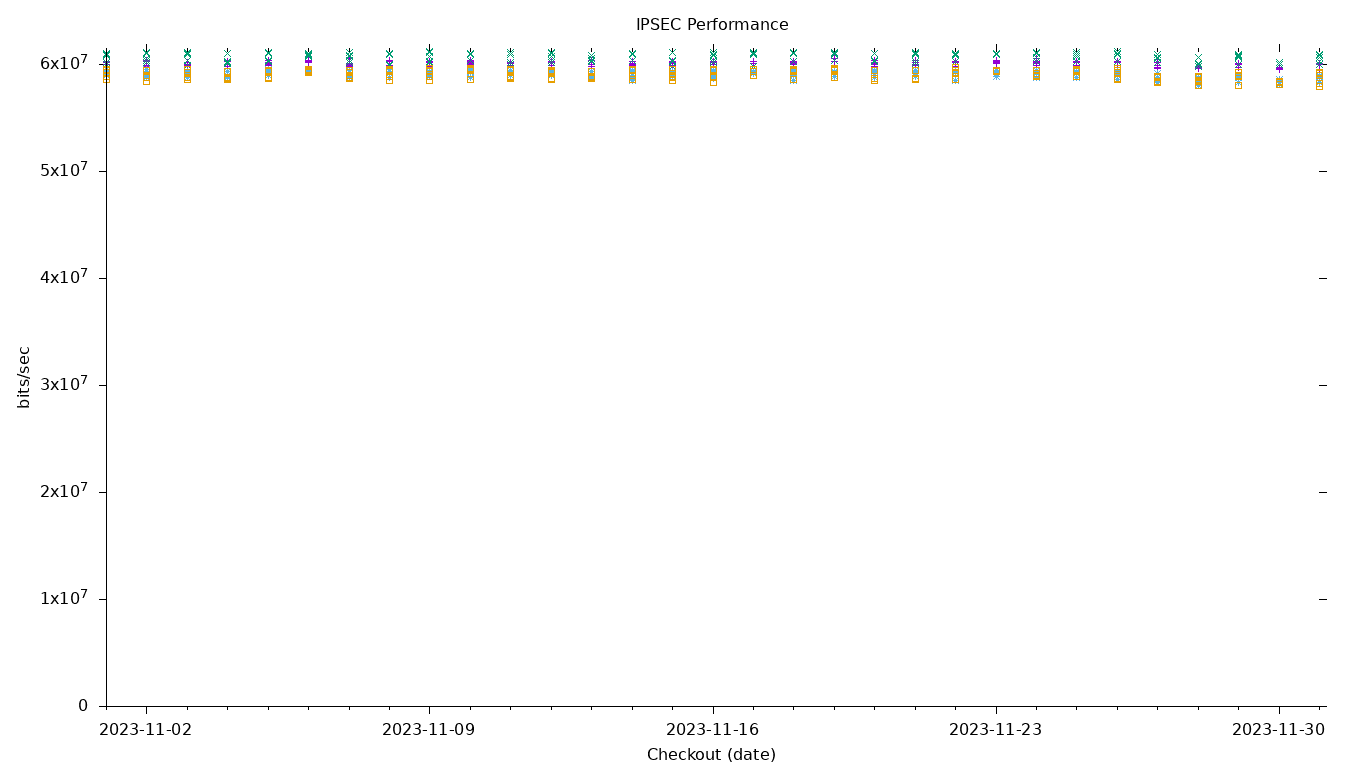Click the 5x10^7 y-axis tick label
Image resolution: width=1360 pixels, height=768 pixels.
[x=64, y=170]
